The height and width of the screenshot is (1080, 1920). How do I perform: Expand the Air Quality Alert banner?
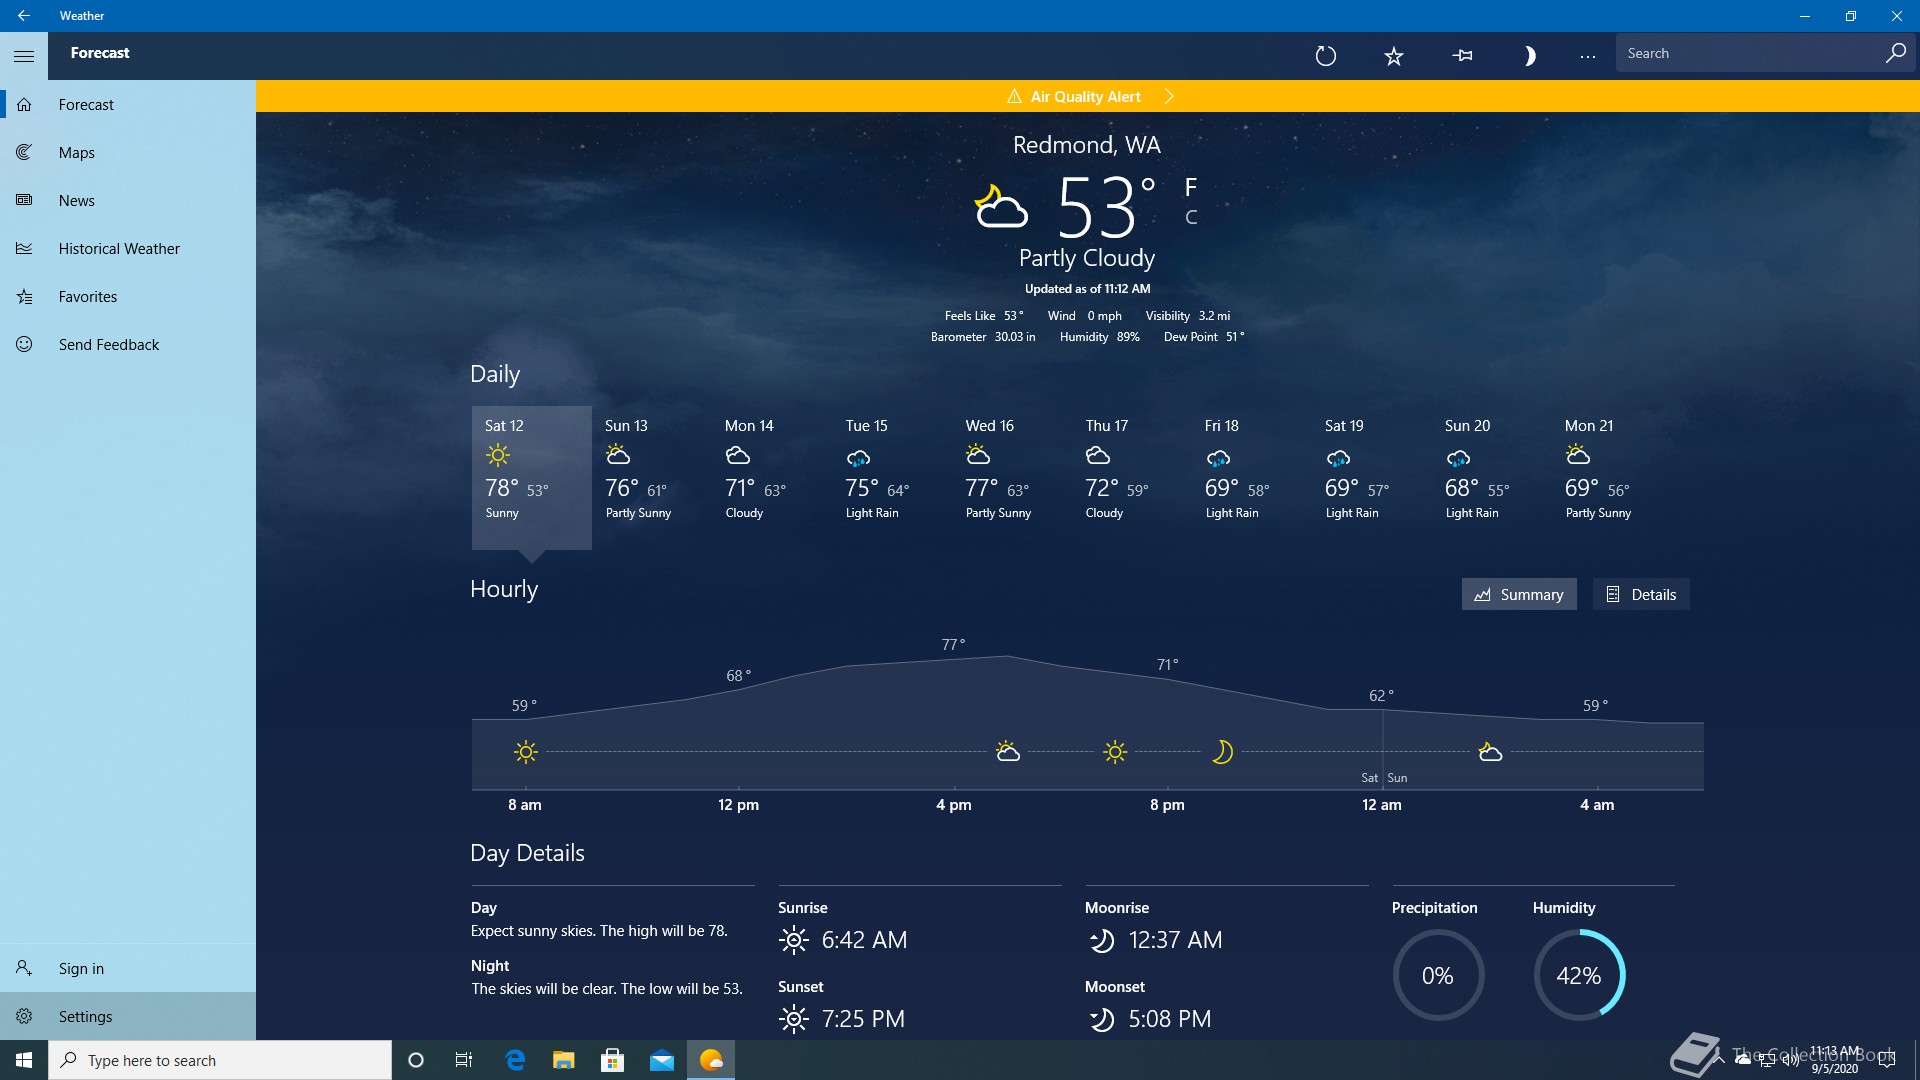1088,97
